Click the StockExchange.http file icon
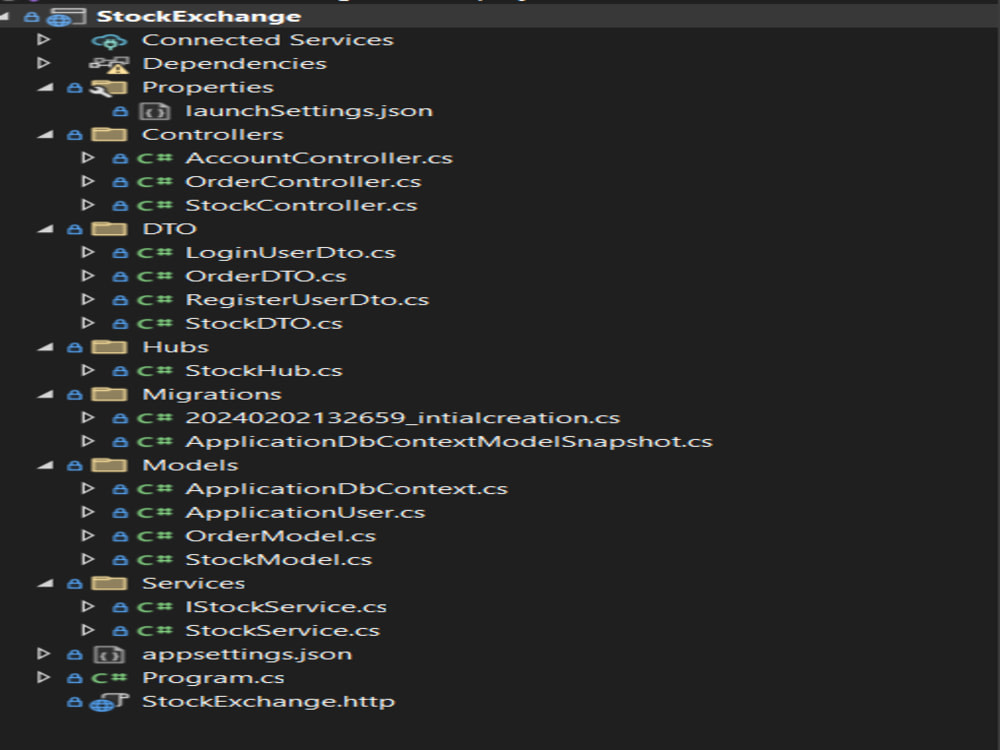This screenshot has height=750, width=1000. [109, 702]
